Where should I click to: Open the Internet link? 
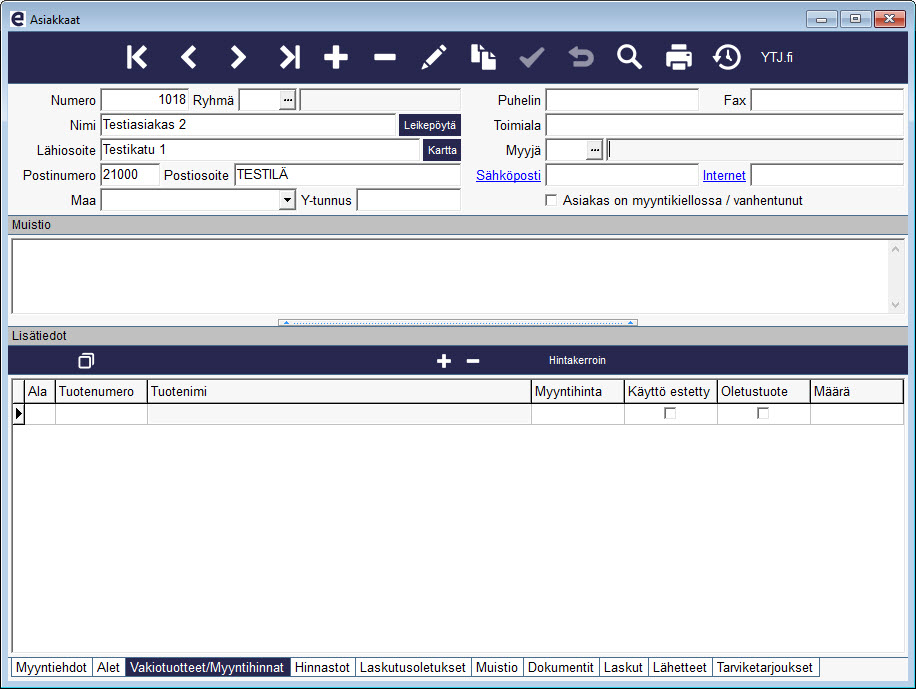pyautogui.click(x=724, y=175)
